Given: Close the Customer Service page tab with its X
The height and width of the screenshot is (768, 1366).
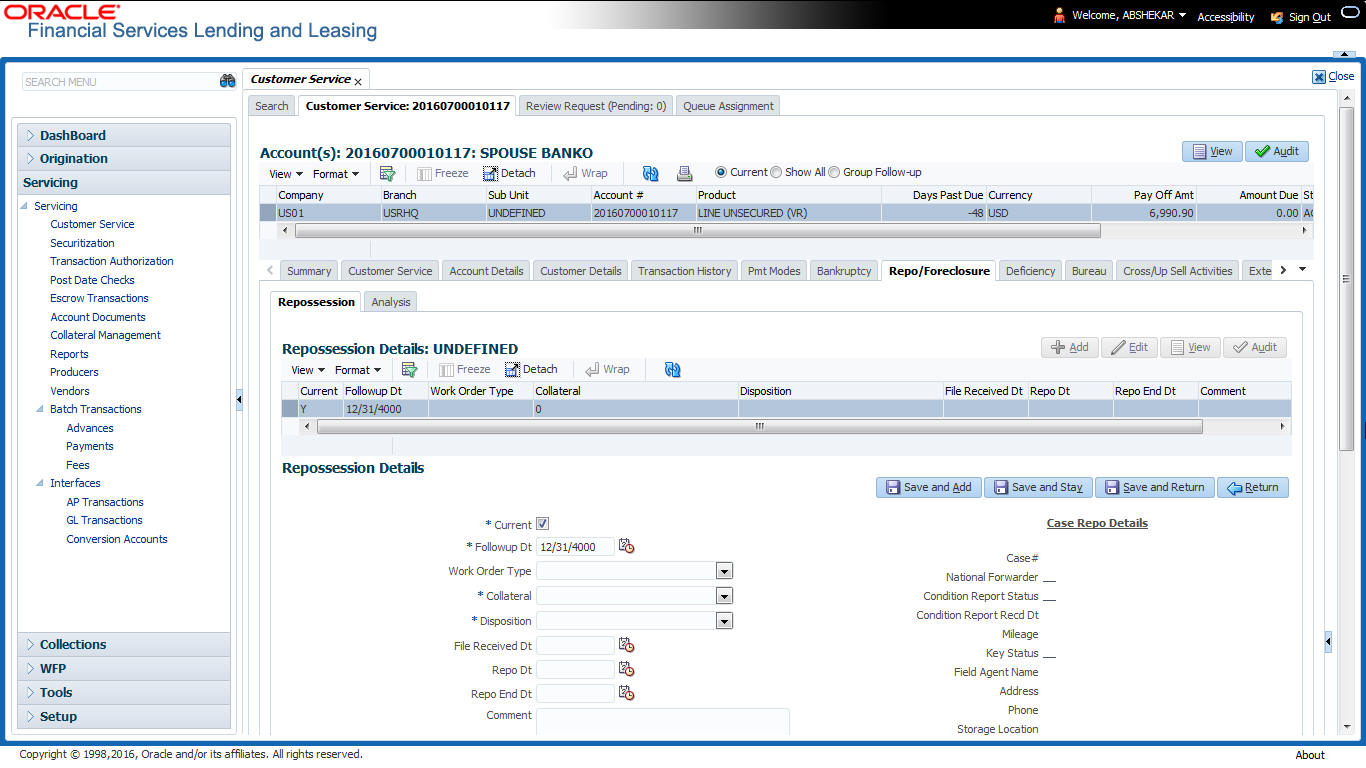Looking at the screenshot, I should pyautogui.click(x=358, y=81).
